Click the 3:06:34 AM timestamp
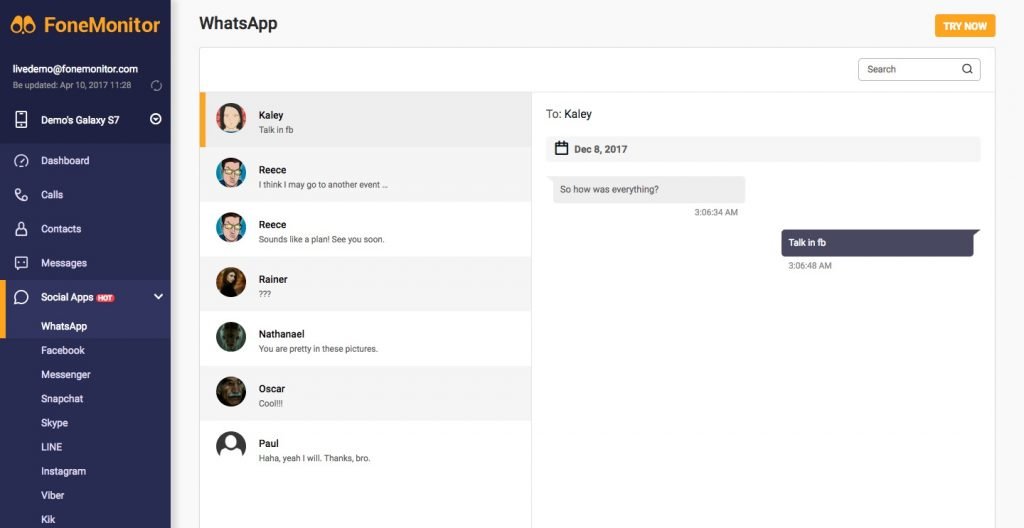 click(716, 212)
